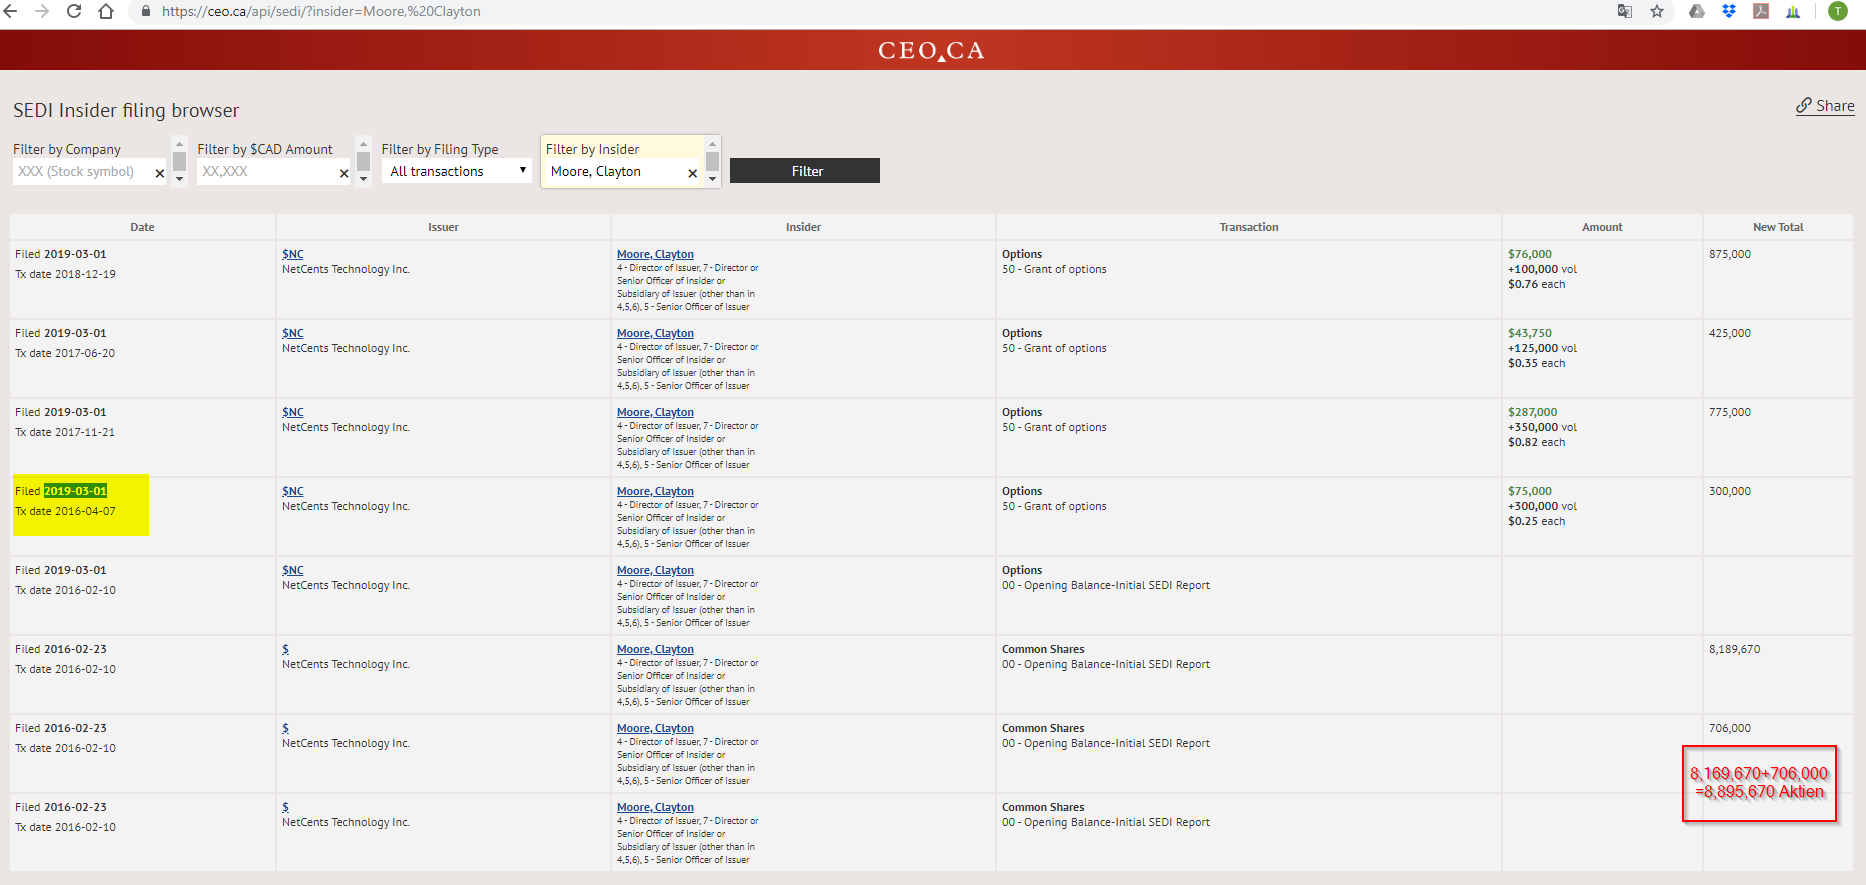Click the Share link
Viewport: 1866px width, 885px height.
[1825, 106]
